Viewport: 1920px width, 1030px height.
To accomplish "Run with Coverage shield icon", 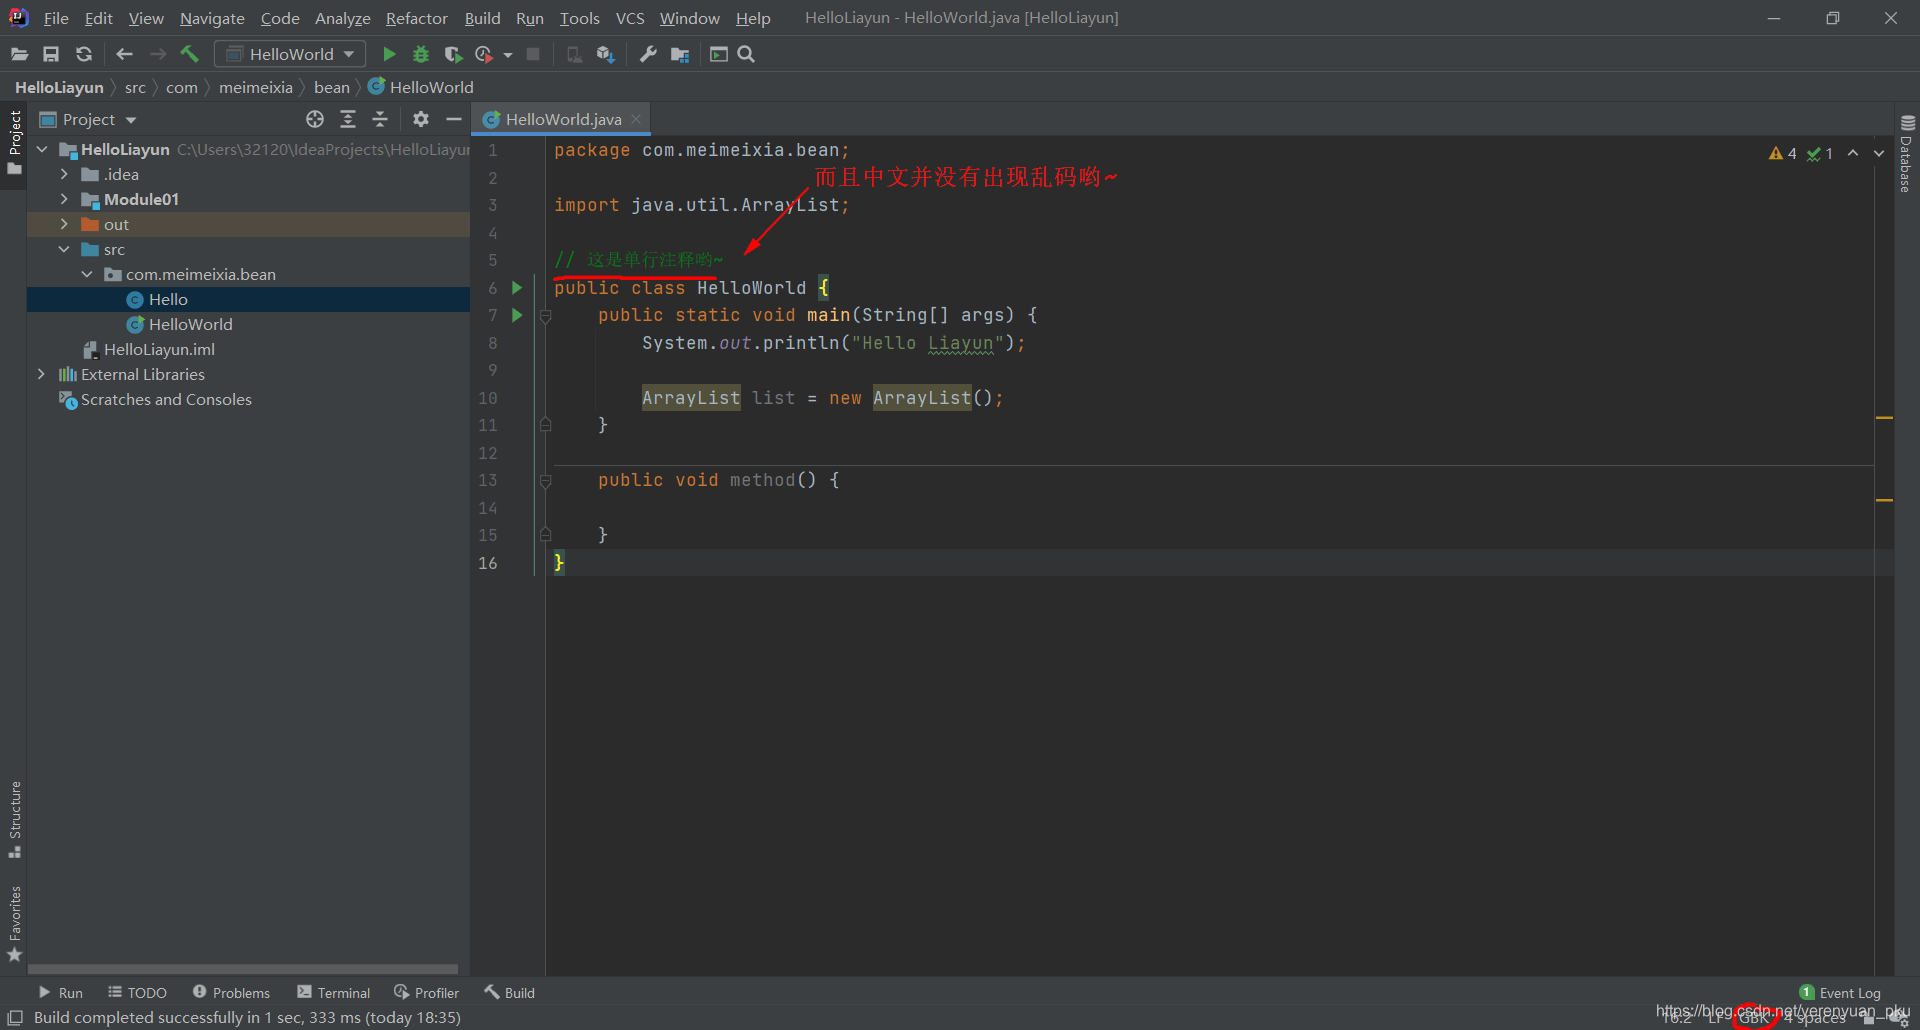I will pos(453,54).
